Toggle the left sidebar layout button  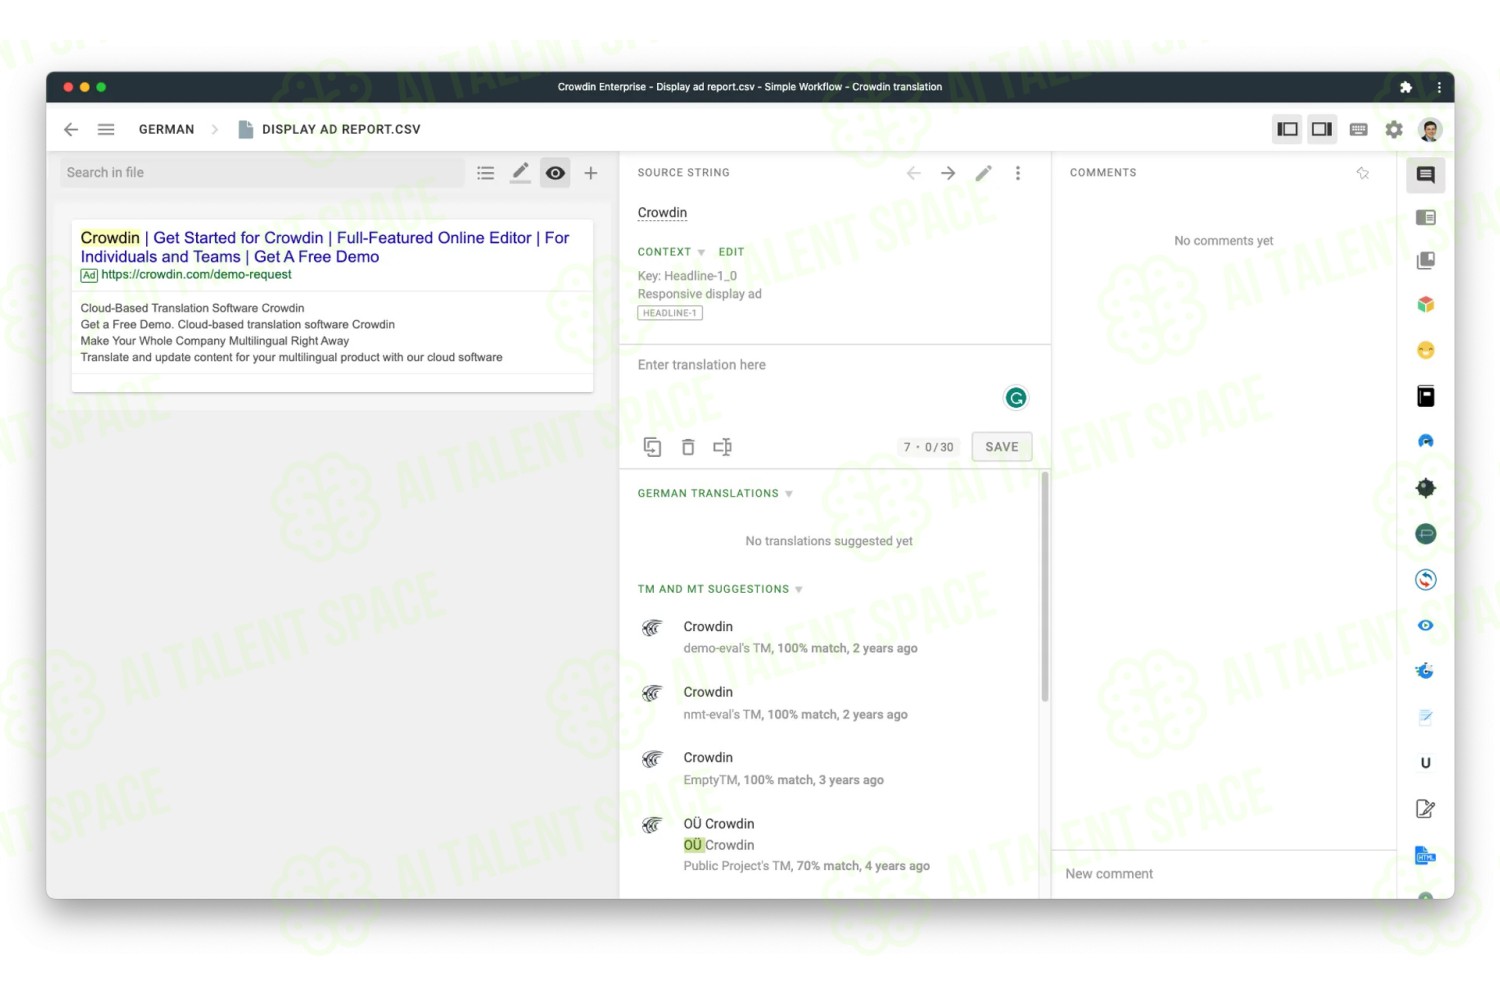pos(1287,129)
